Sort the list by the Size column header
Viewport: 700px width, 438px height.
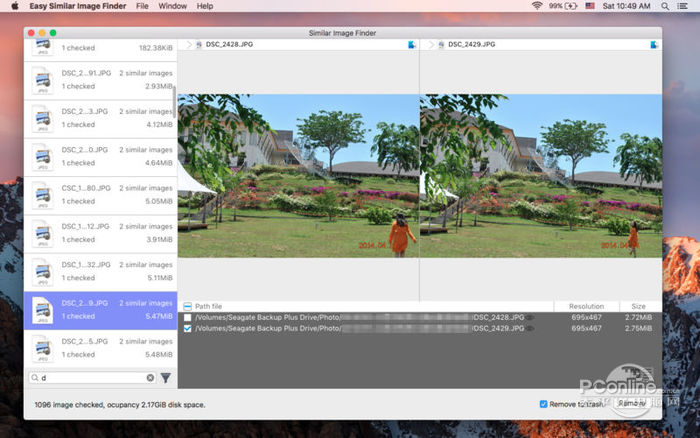[x=639, y=305]
